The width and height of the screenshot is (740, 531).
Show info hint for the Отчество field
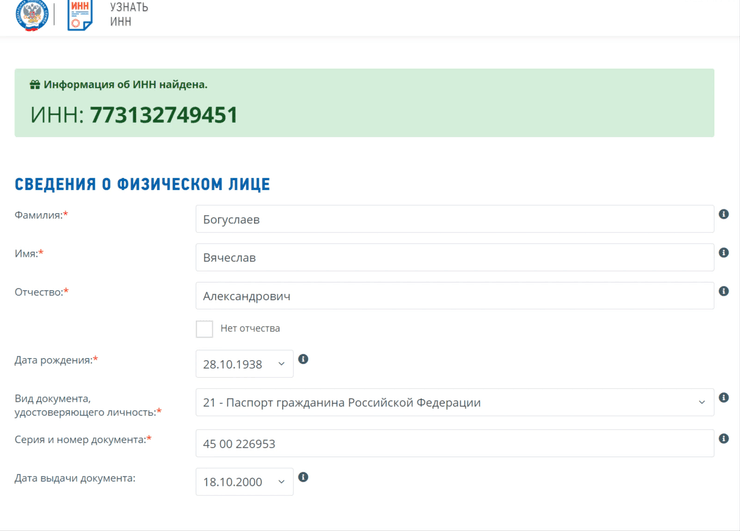pos(723,291)
